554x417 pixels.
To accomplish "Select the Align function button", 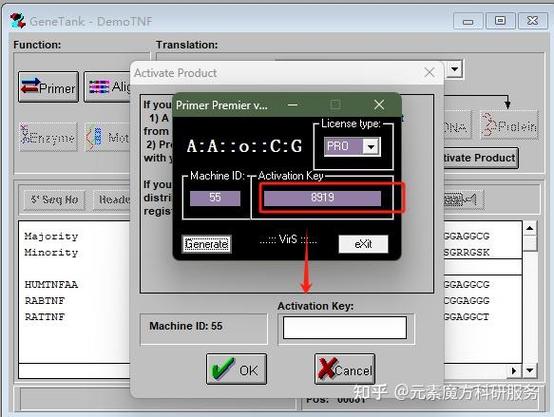I will (107, 87).
